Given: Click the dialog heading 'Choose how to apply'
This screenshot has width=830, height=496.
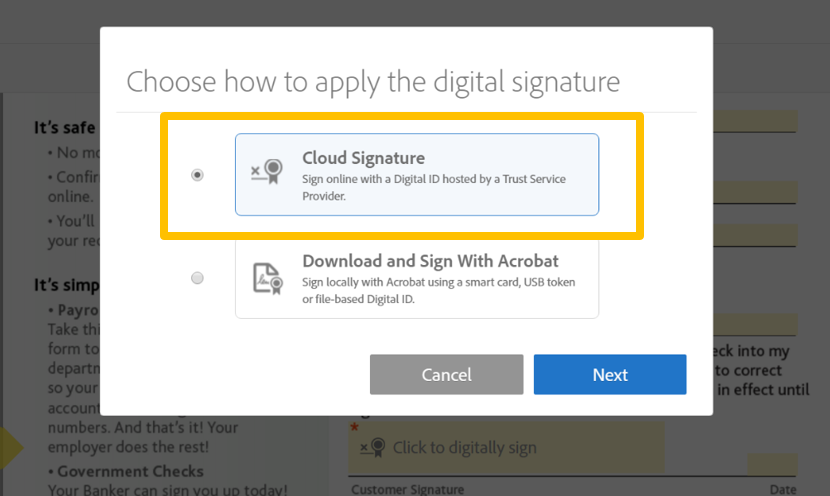Looking at the screenshot, I should click(x=373, y=81).
